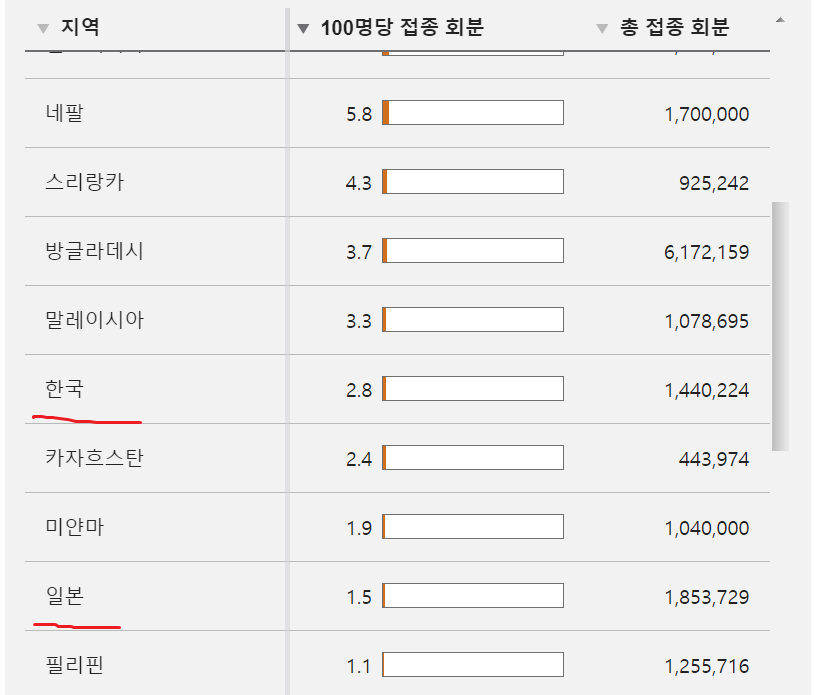Select the 말레이시아 row
The height and width of the screenshot is (695, 814).
pyautogui.click(x=397, y=320)
